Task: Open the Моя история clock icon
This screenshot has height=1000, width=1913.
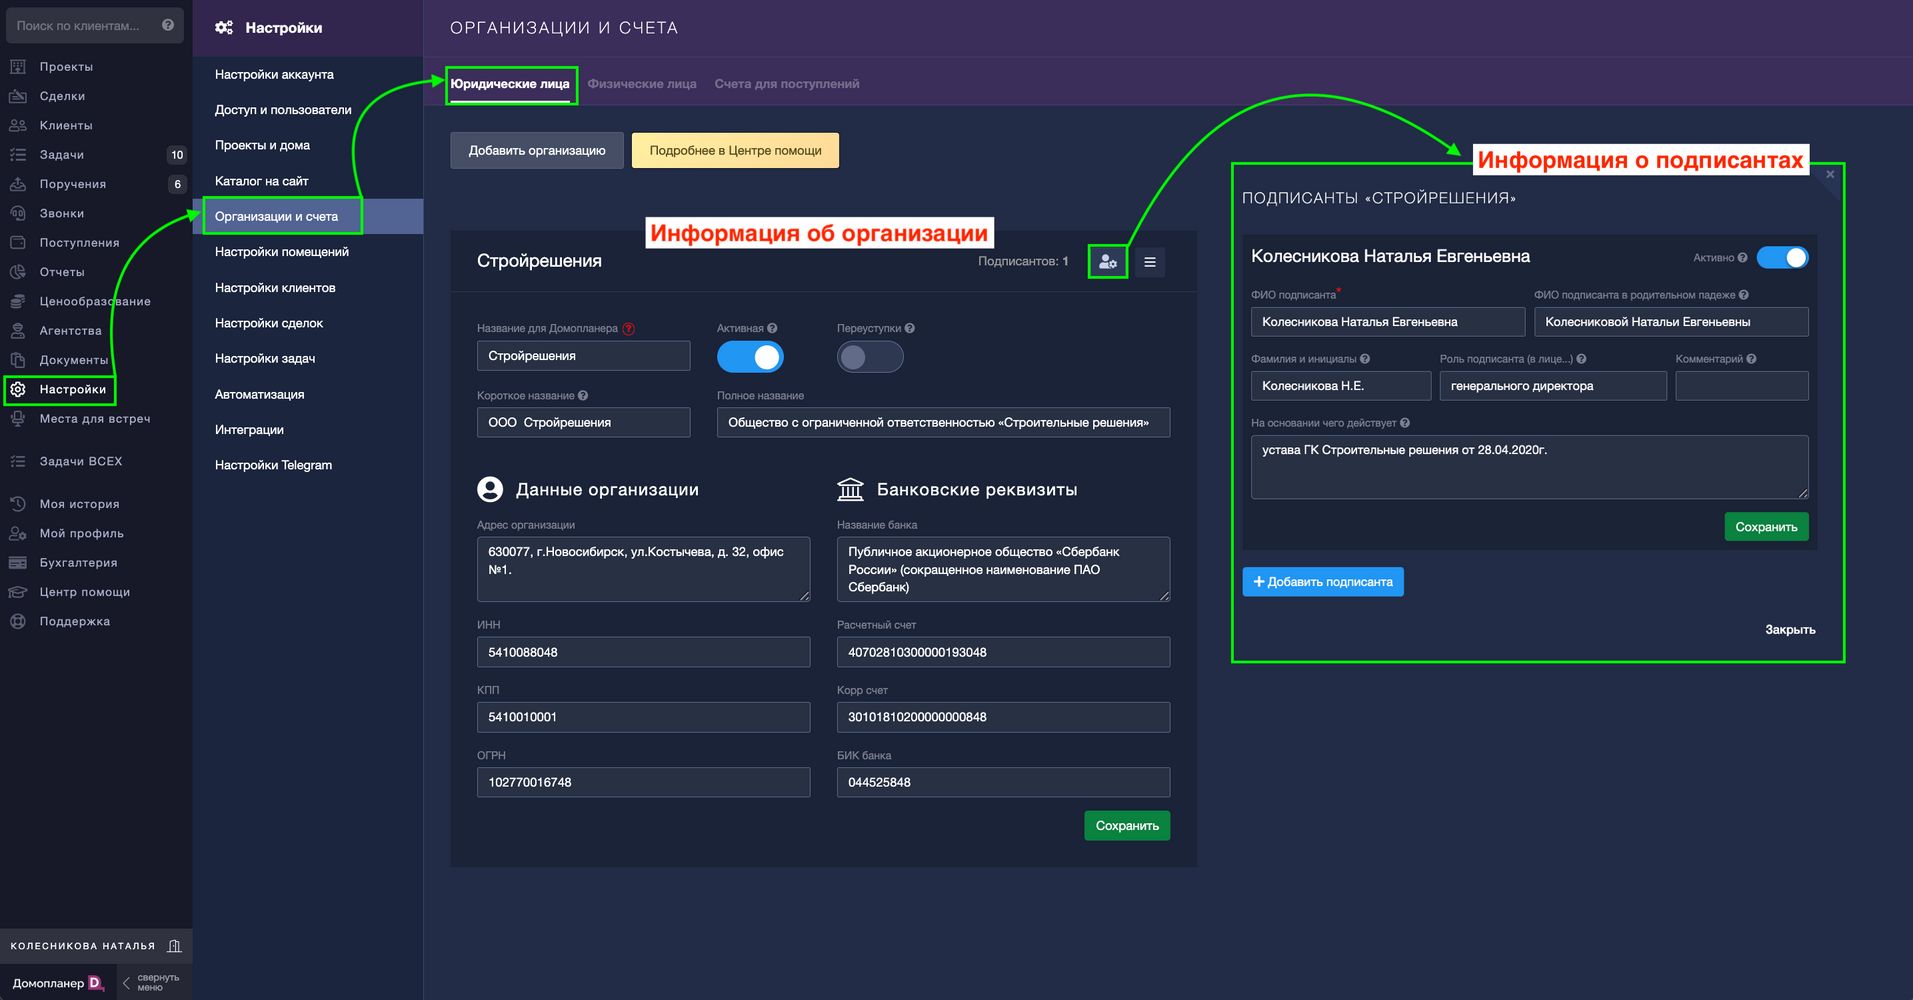Action: pos(18,504)
